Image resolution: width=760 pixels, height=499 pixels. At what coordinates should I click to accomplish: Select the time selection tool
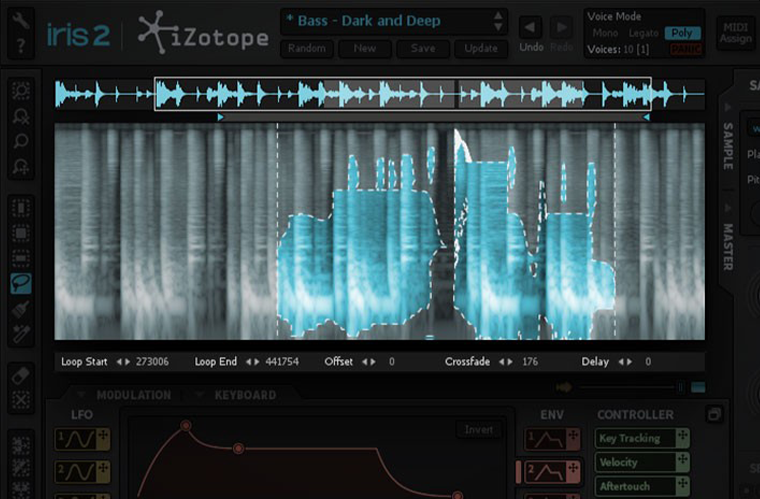point(21,208)
